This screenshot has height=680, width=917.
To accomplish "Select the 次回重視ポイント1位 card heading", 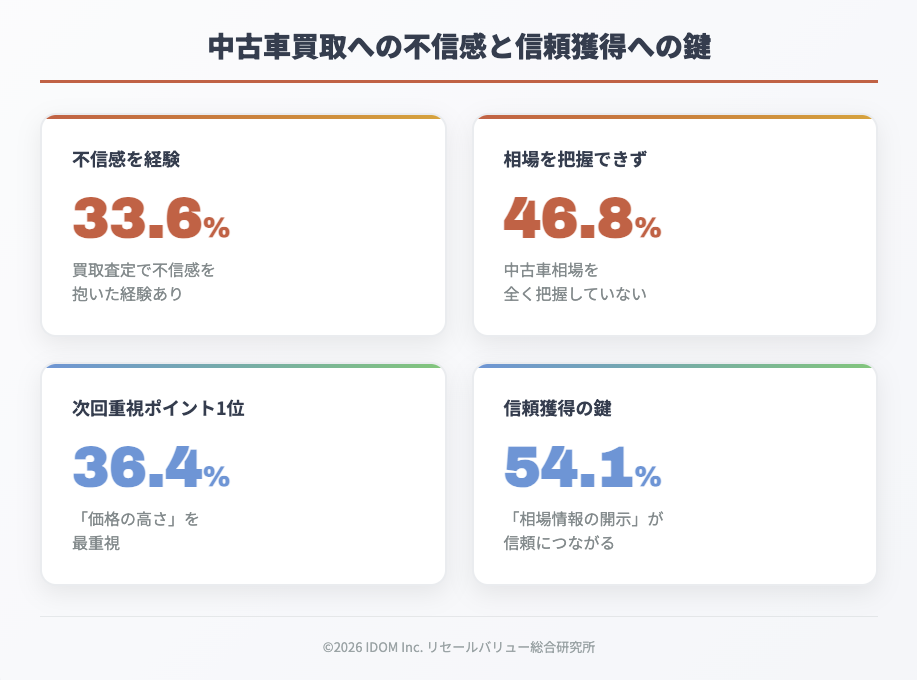I will tap(158, 408).
